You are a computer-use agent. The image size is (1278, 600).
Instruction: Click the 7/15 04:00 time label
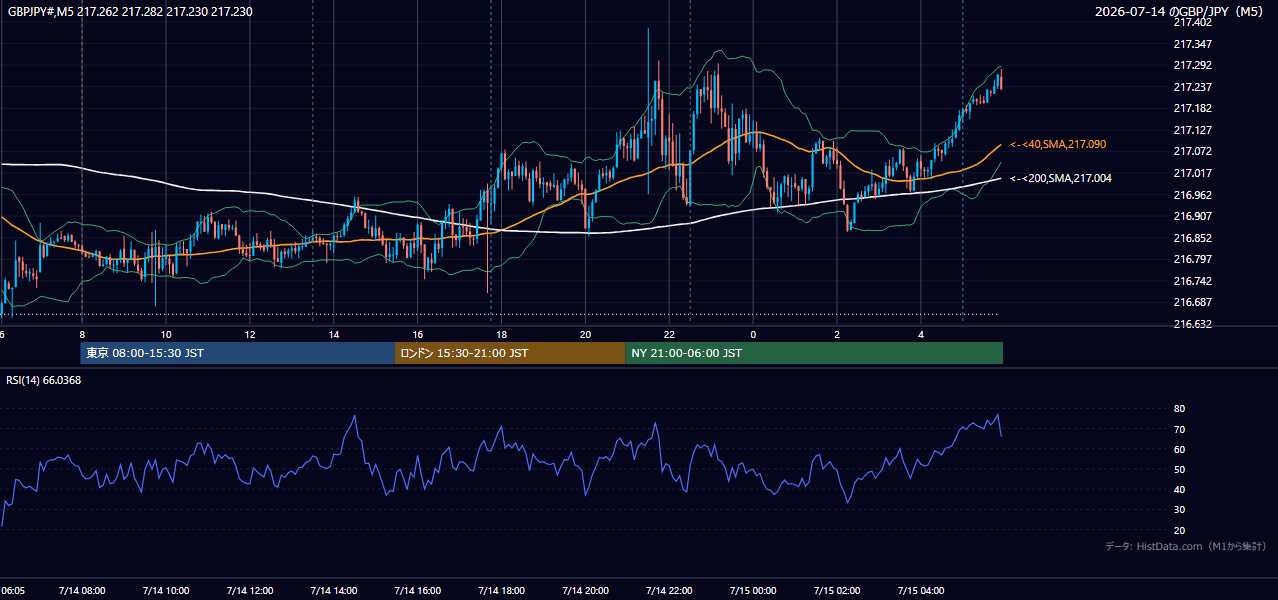(x=921, y=590)
